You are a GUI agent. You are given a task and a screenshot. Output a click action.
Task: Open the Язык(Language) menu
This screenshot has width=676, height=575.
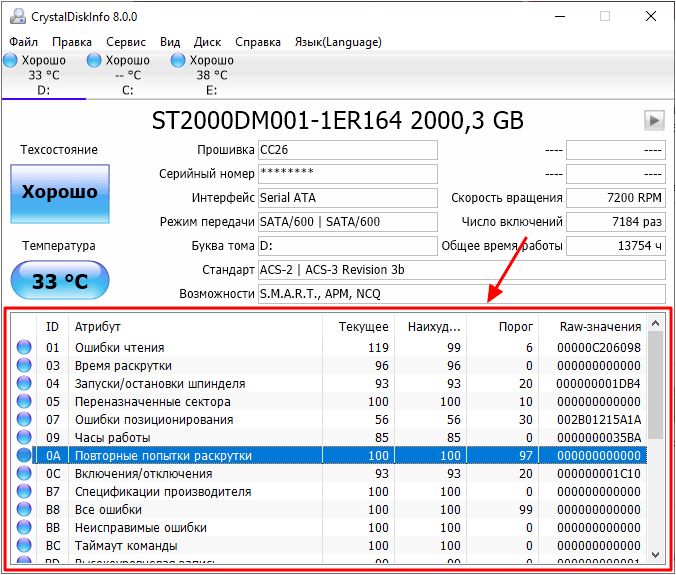tap(338, 42)
